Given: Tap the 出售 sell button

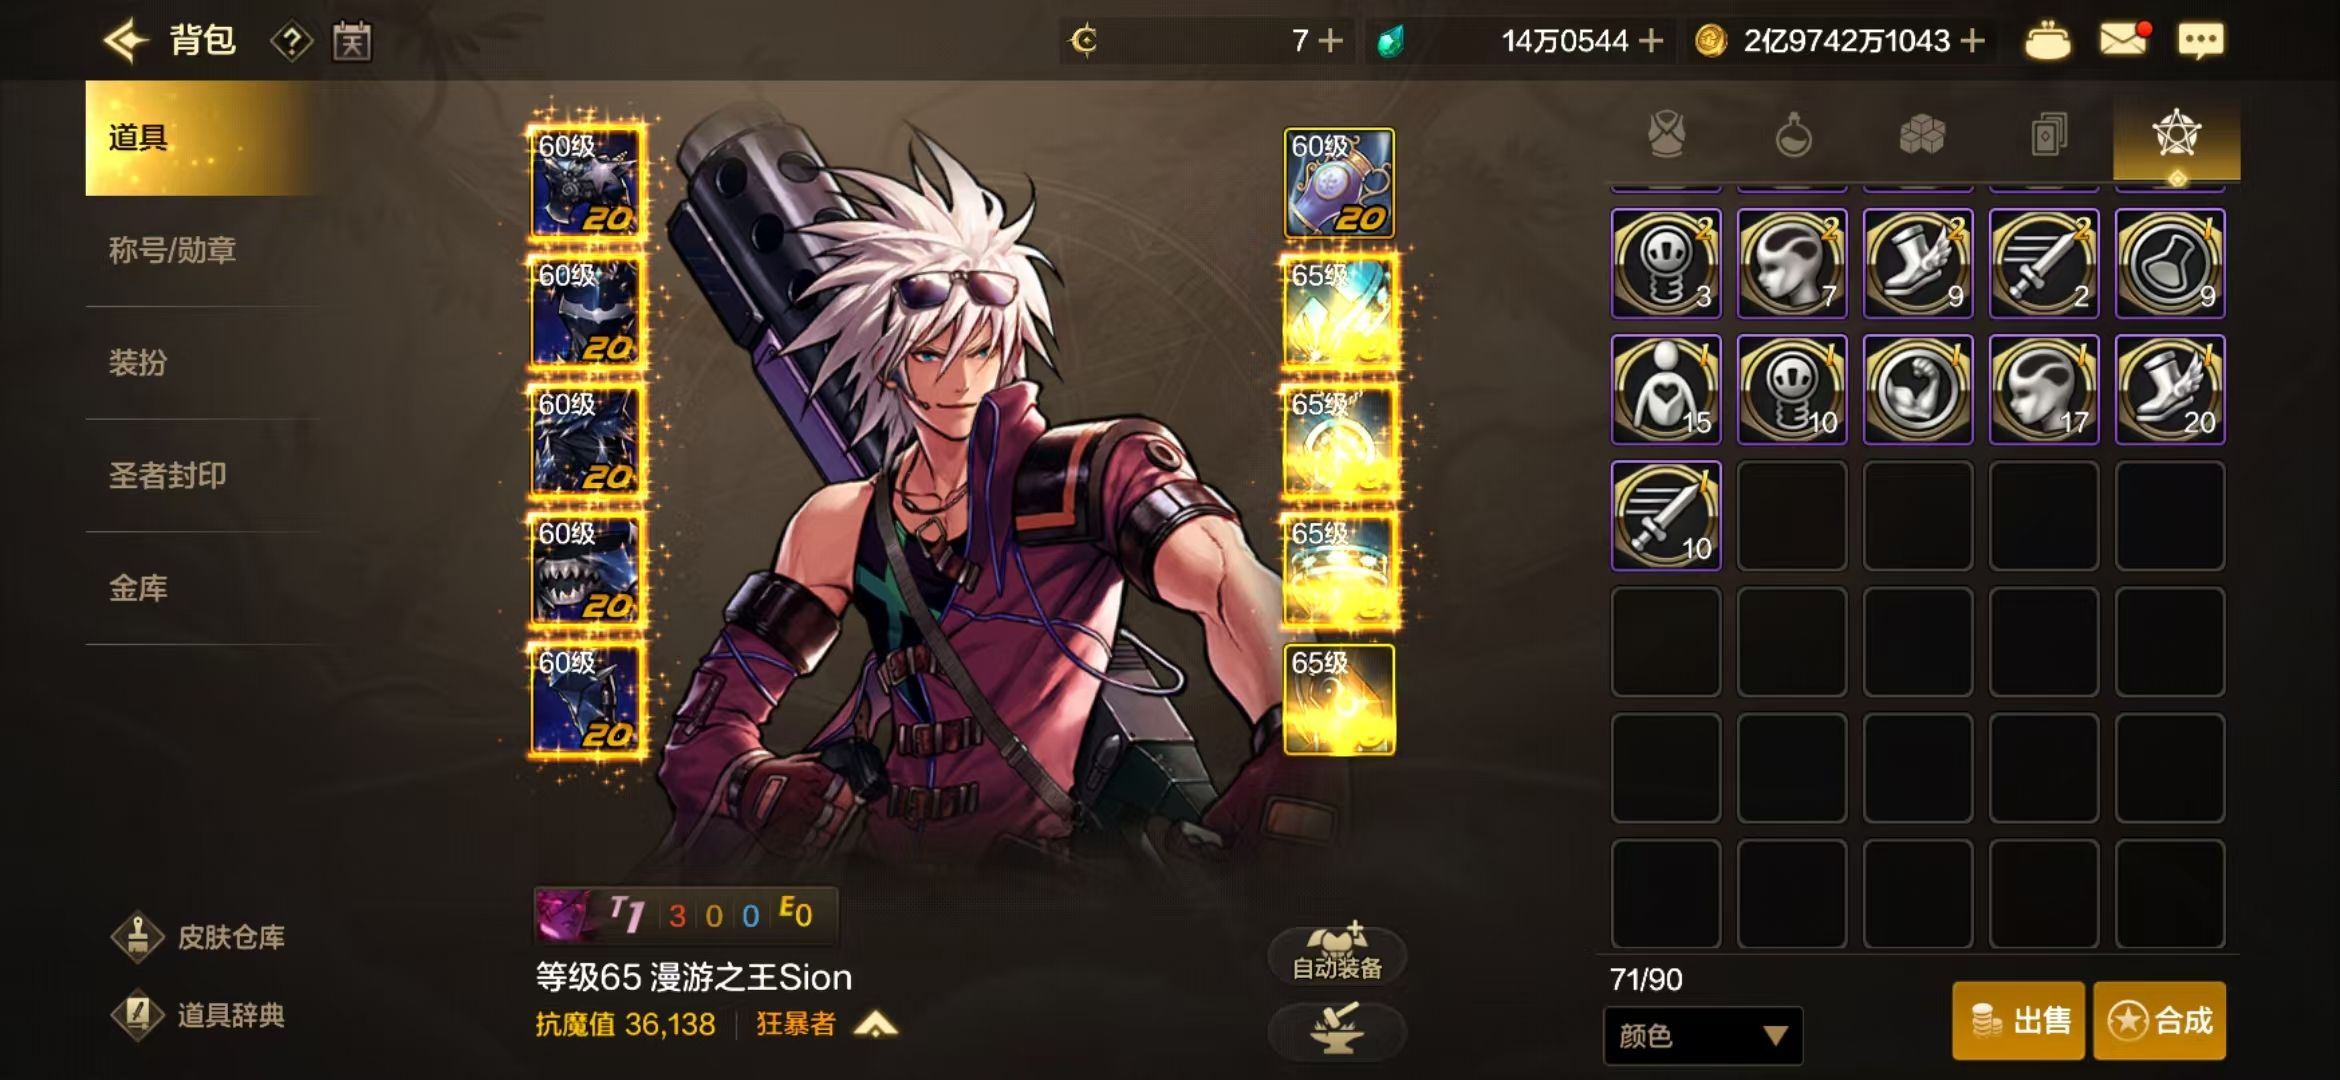Looking at the screenshot, I should 2018,1020.
